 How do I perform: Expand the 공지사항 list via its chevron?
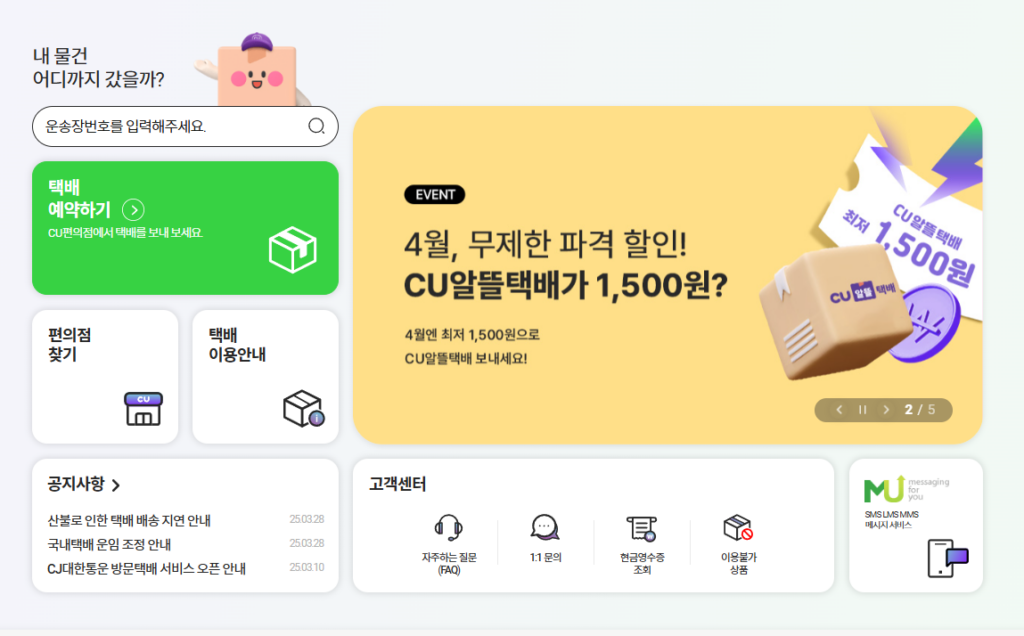[116, 485]
